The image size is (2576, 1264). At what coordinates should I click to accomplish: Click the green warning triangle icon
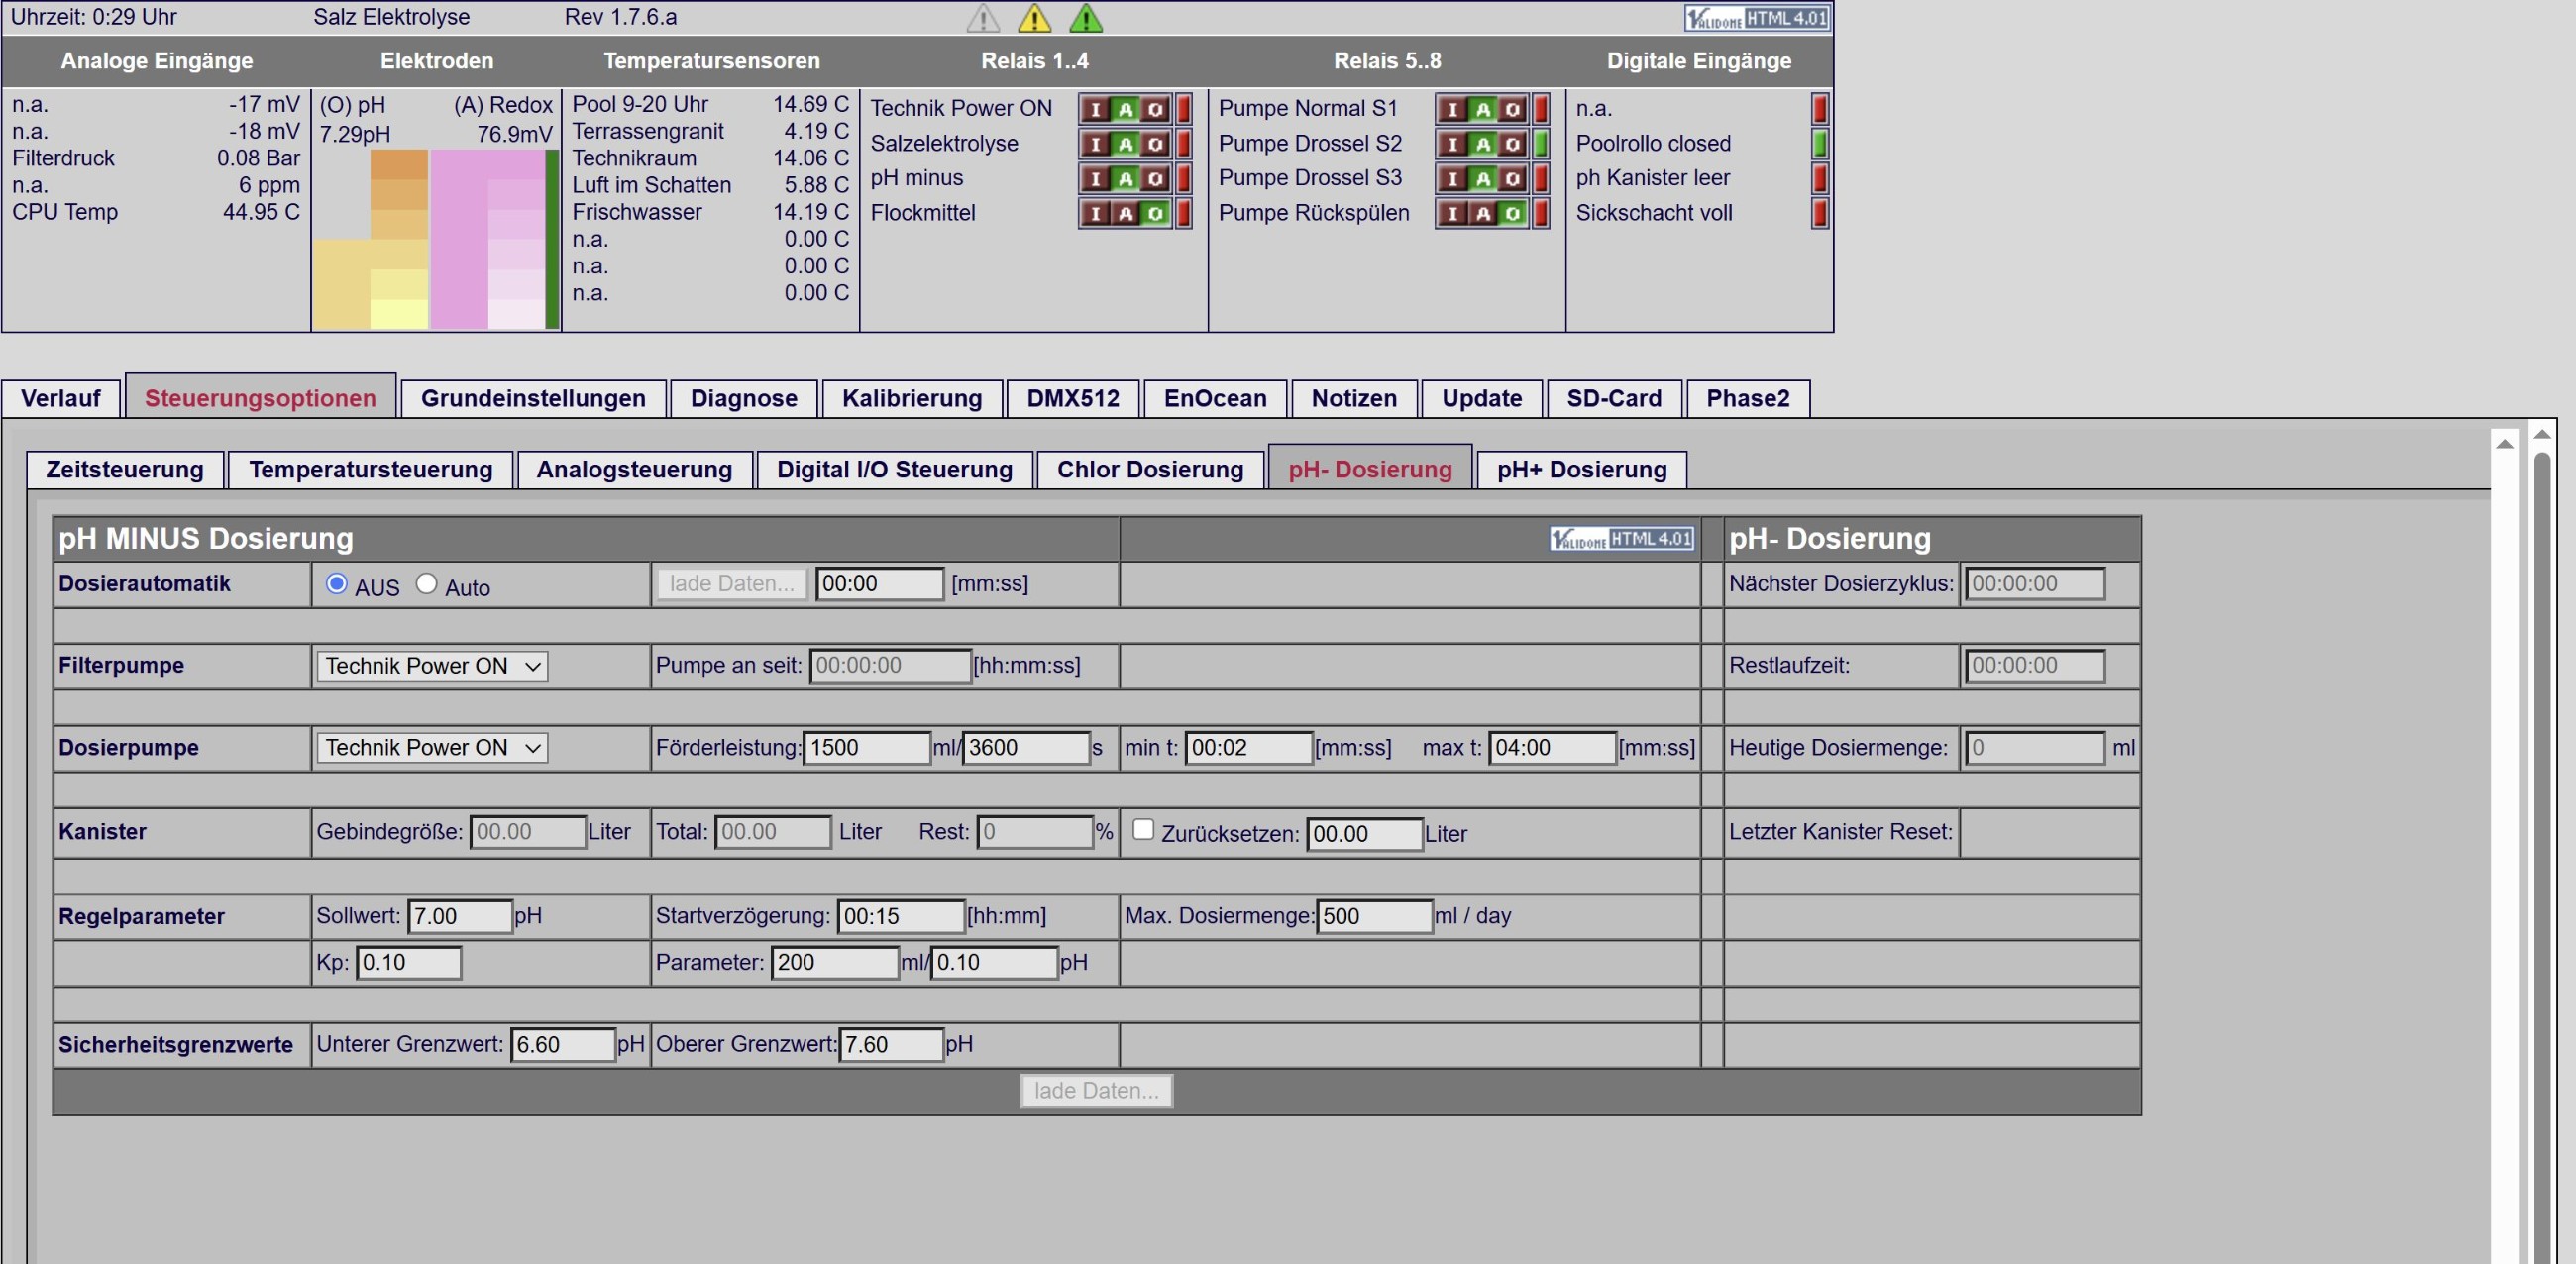(x=1086, y=18)
